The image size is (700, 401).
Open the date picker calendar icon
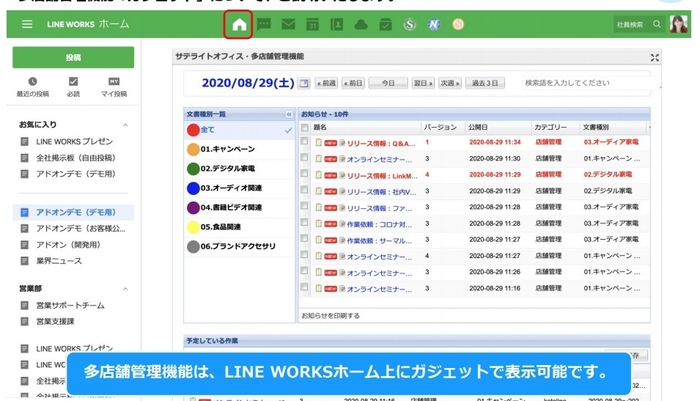(304, 83)
